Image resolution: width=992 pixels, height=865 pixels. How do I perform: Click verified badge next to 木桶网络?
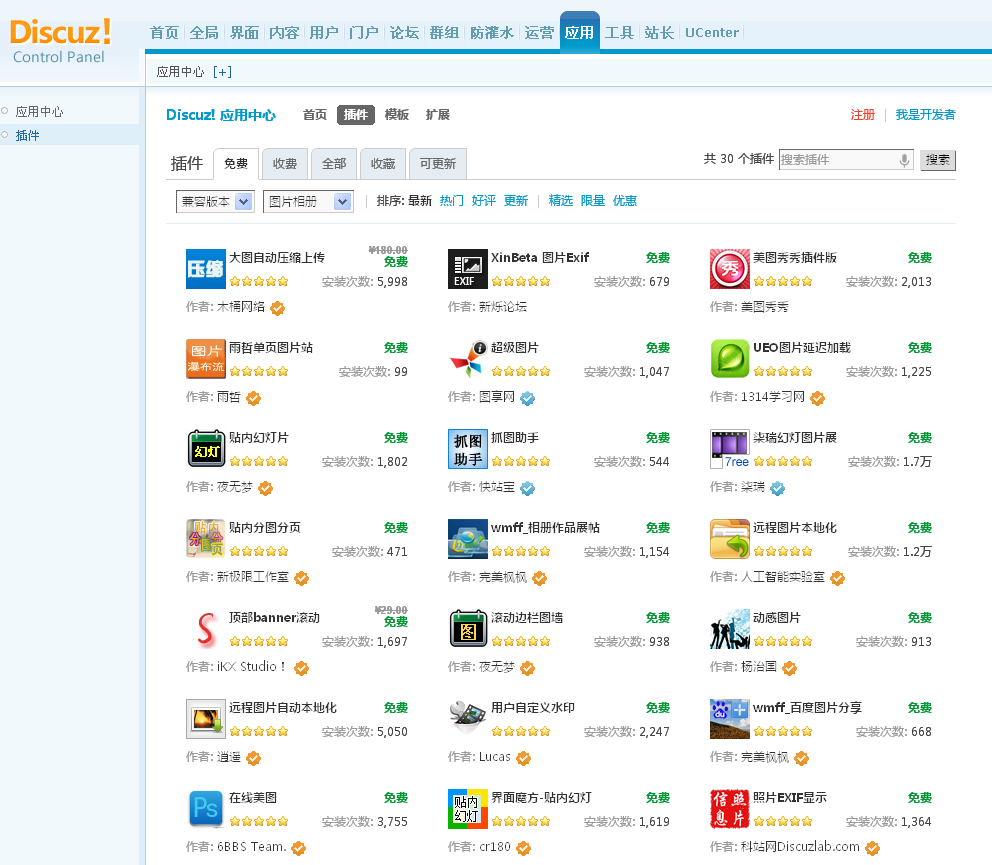coord(277,308)
